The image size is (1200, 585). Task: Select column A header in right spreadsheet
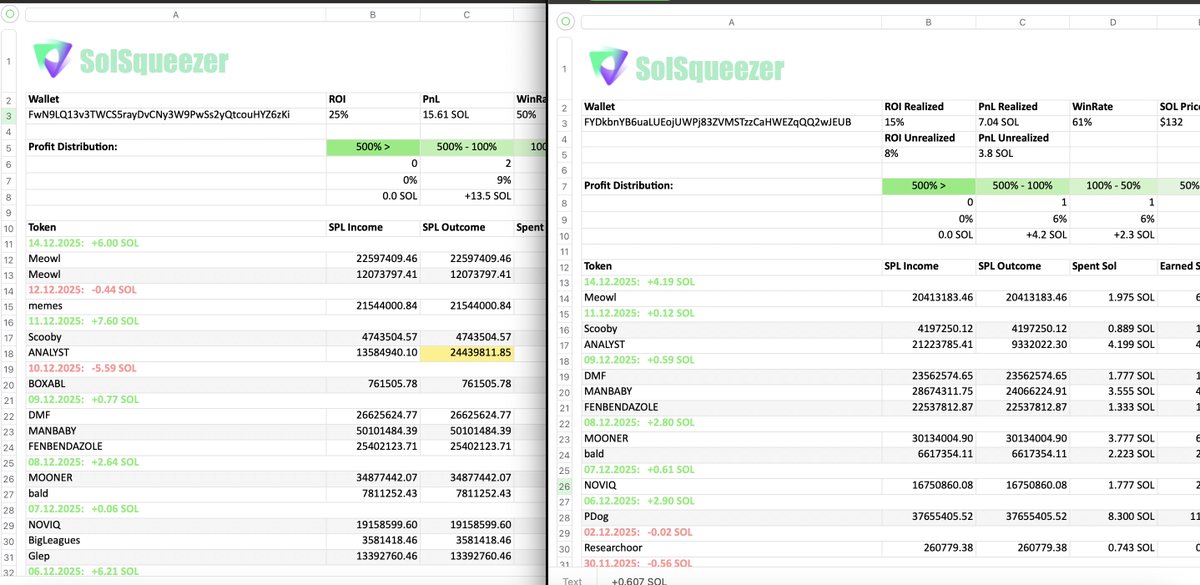731,21
